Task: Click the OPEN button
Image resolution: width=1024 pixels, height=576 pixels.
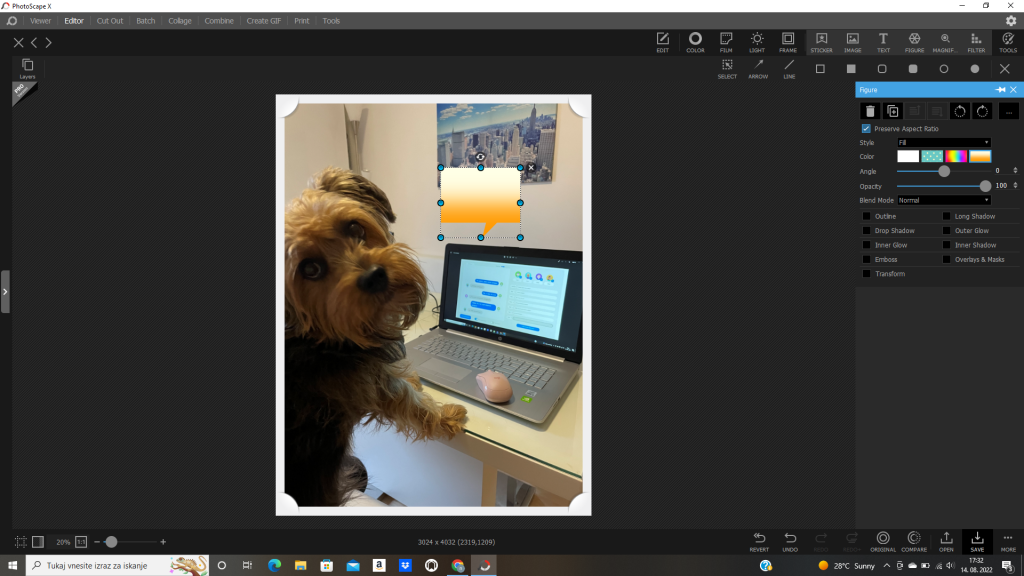Action: point(946,542)
